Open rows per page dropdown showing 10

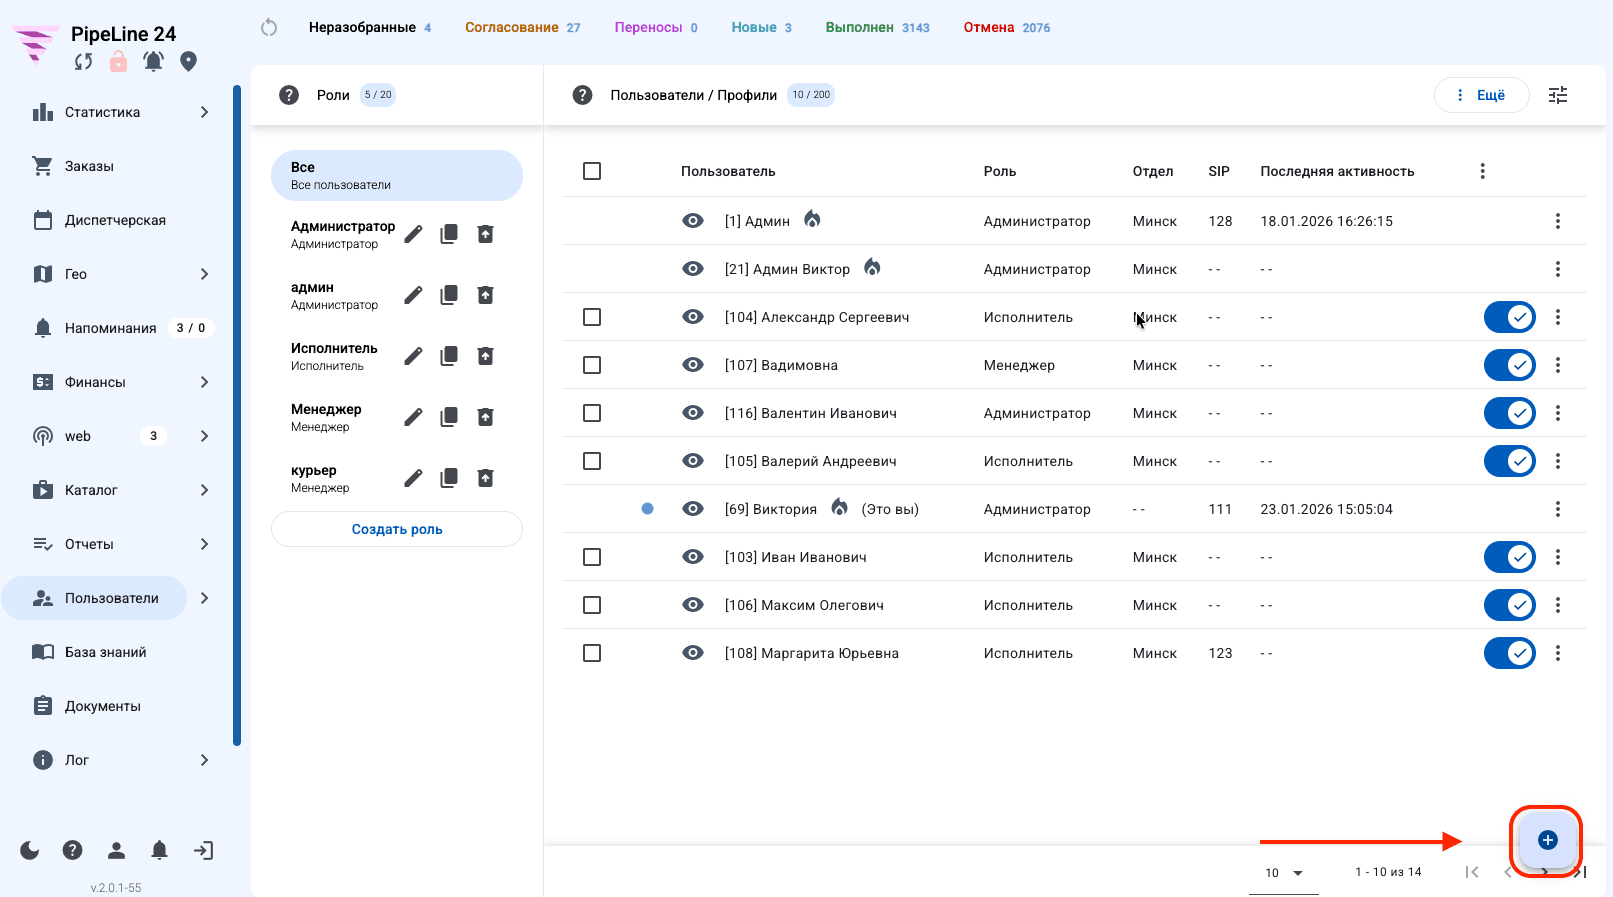coord(1284,873)
